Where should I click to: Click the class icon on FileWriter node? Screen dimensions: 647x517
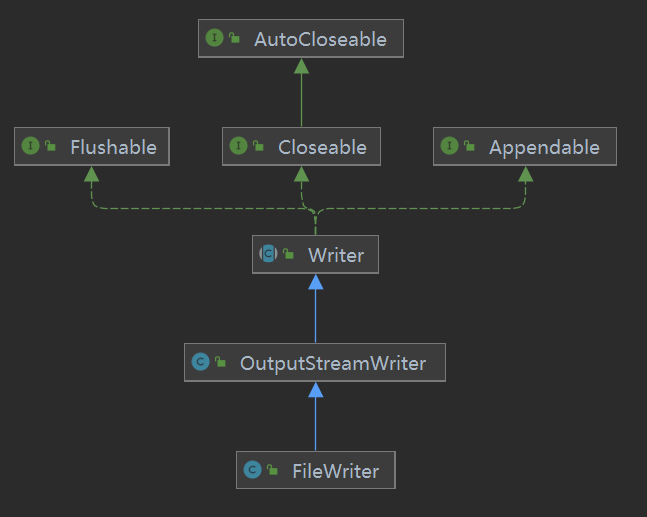(x=253, y=470)
